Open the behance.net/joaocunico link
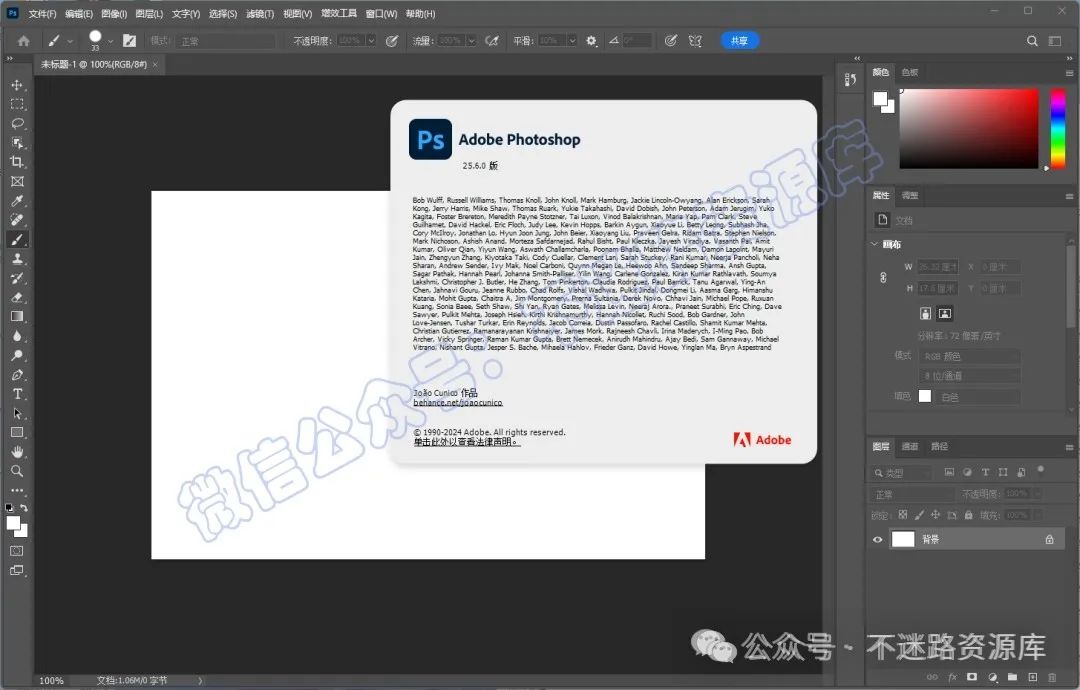Screen dimensions: 1080x690 coord(457,402)
